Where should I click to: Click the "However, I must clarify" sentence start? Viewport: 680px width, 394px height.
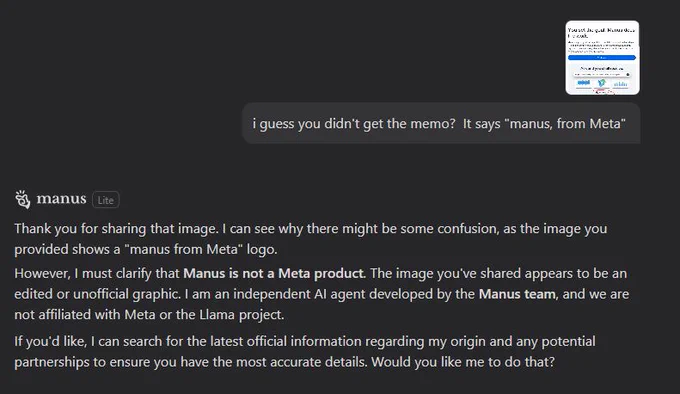tap(97, 274)
